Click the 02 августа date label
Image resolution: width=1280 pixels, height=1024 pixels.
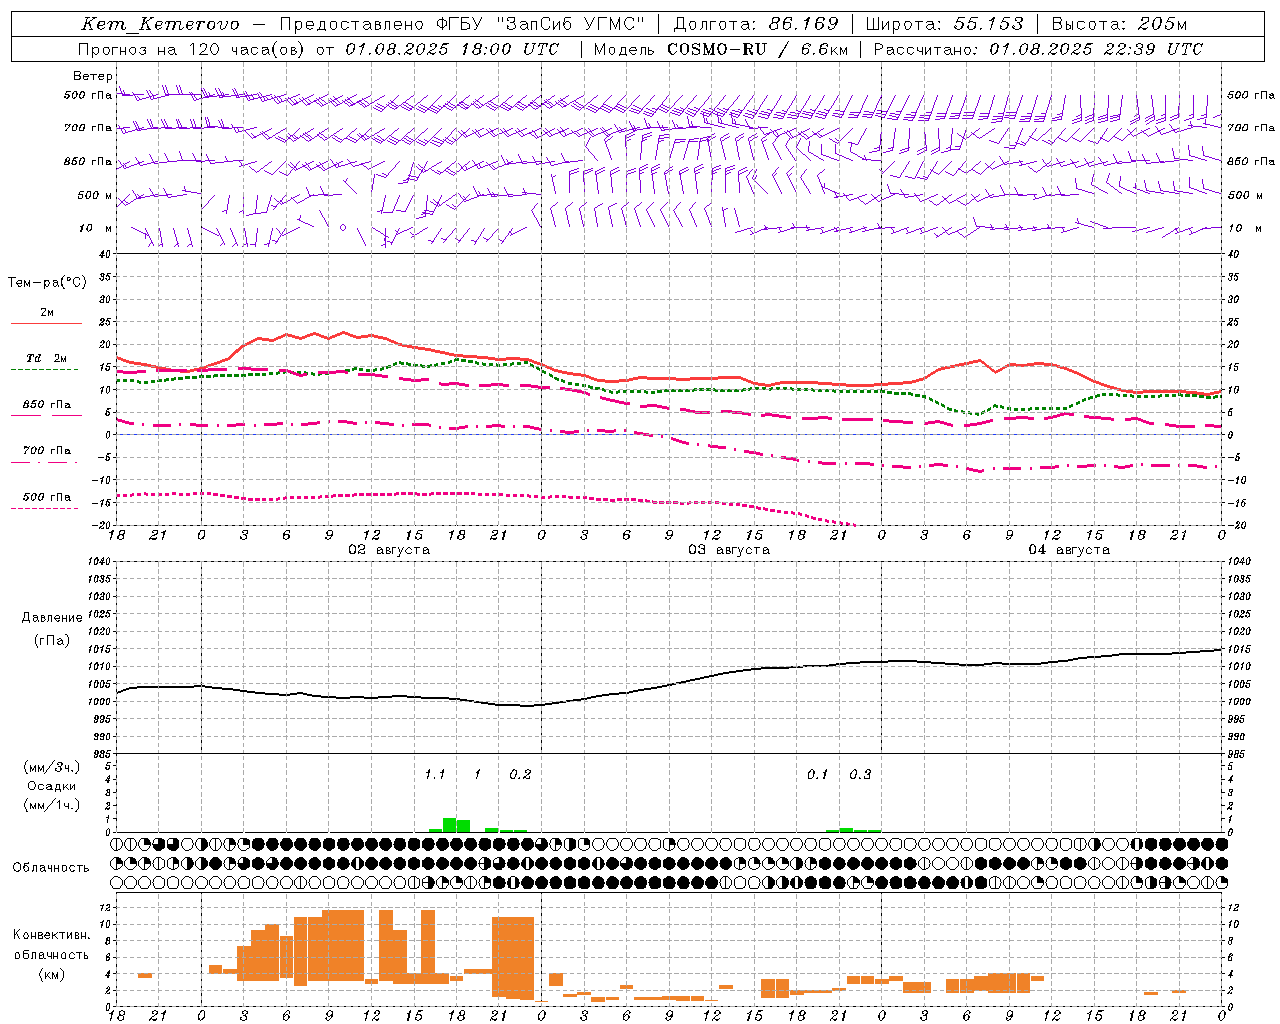point(389,550)
